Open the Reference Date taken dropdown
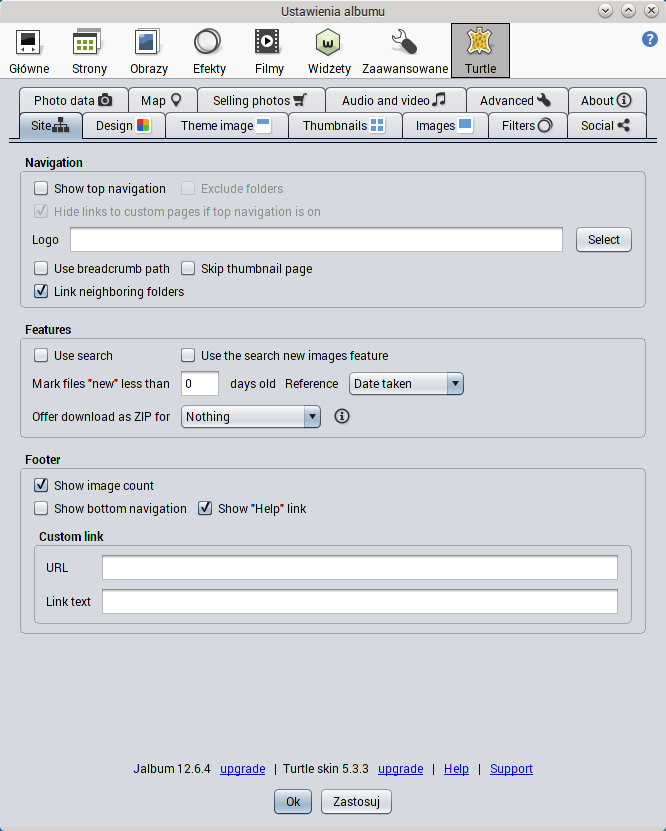Viewport: 666px width, 831px height. tap(406, 384)
